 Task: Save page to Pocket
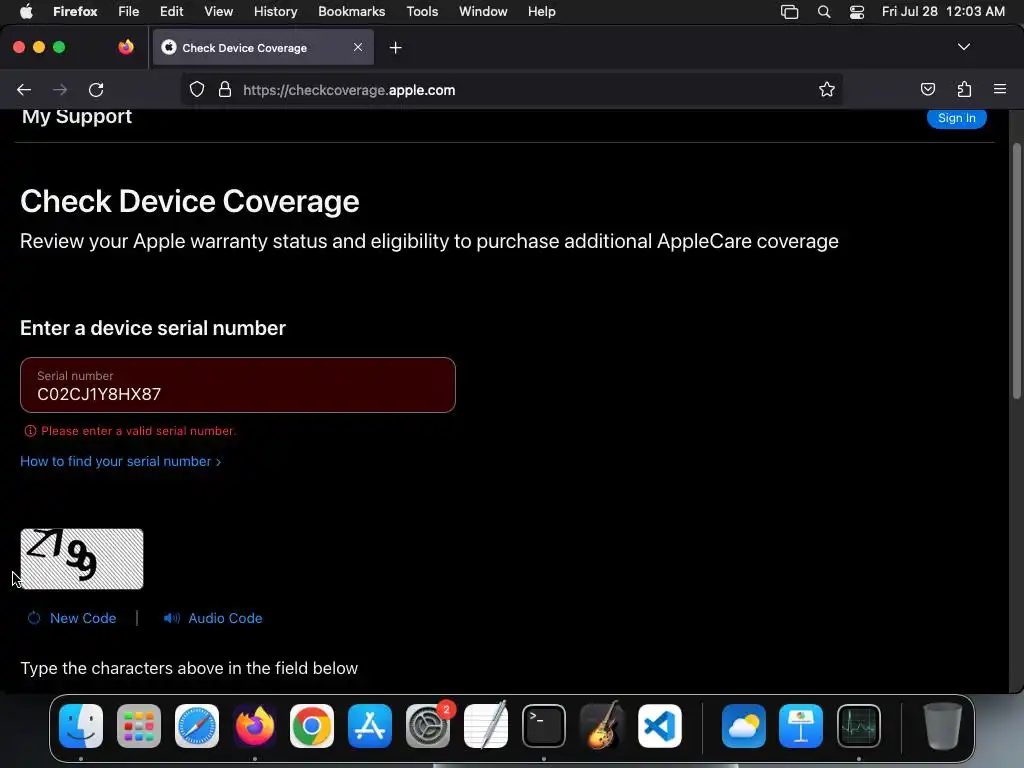pyautogui.click(x=927, y=89)
